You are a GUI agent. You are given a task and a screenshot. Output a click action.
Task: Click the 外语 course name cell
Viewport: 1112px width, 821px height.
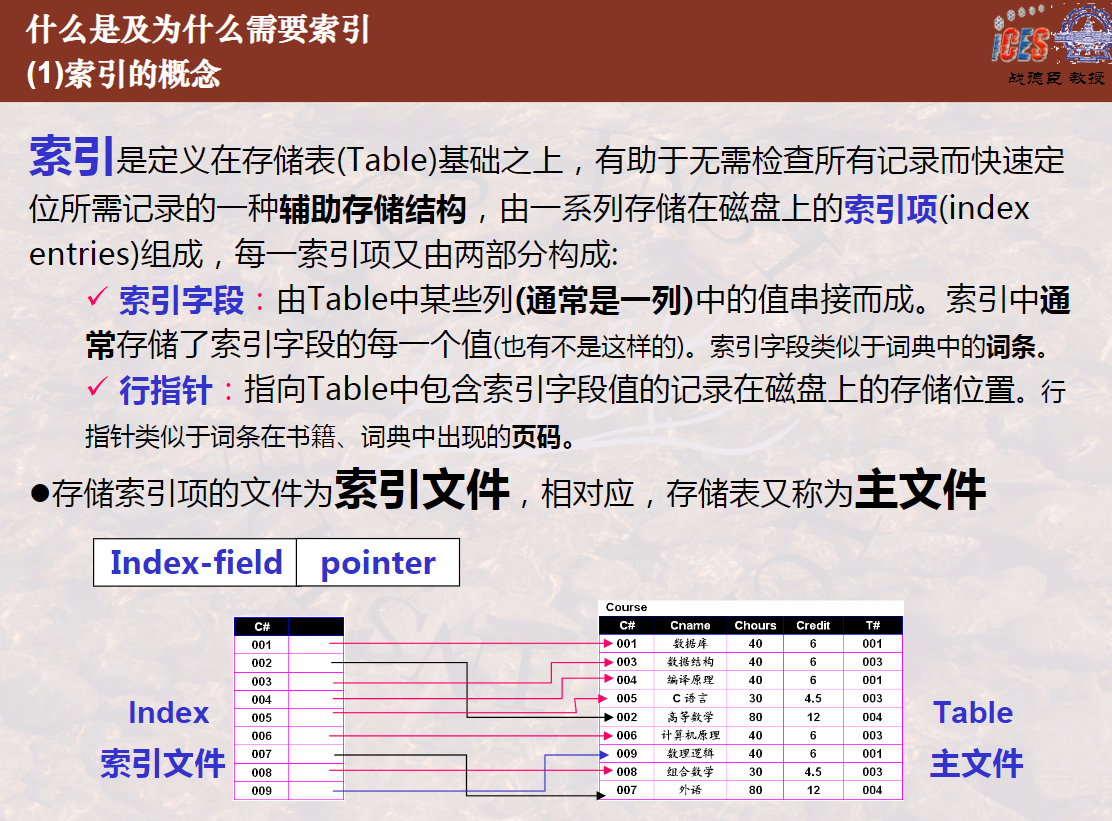[x=690, y=790]
